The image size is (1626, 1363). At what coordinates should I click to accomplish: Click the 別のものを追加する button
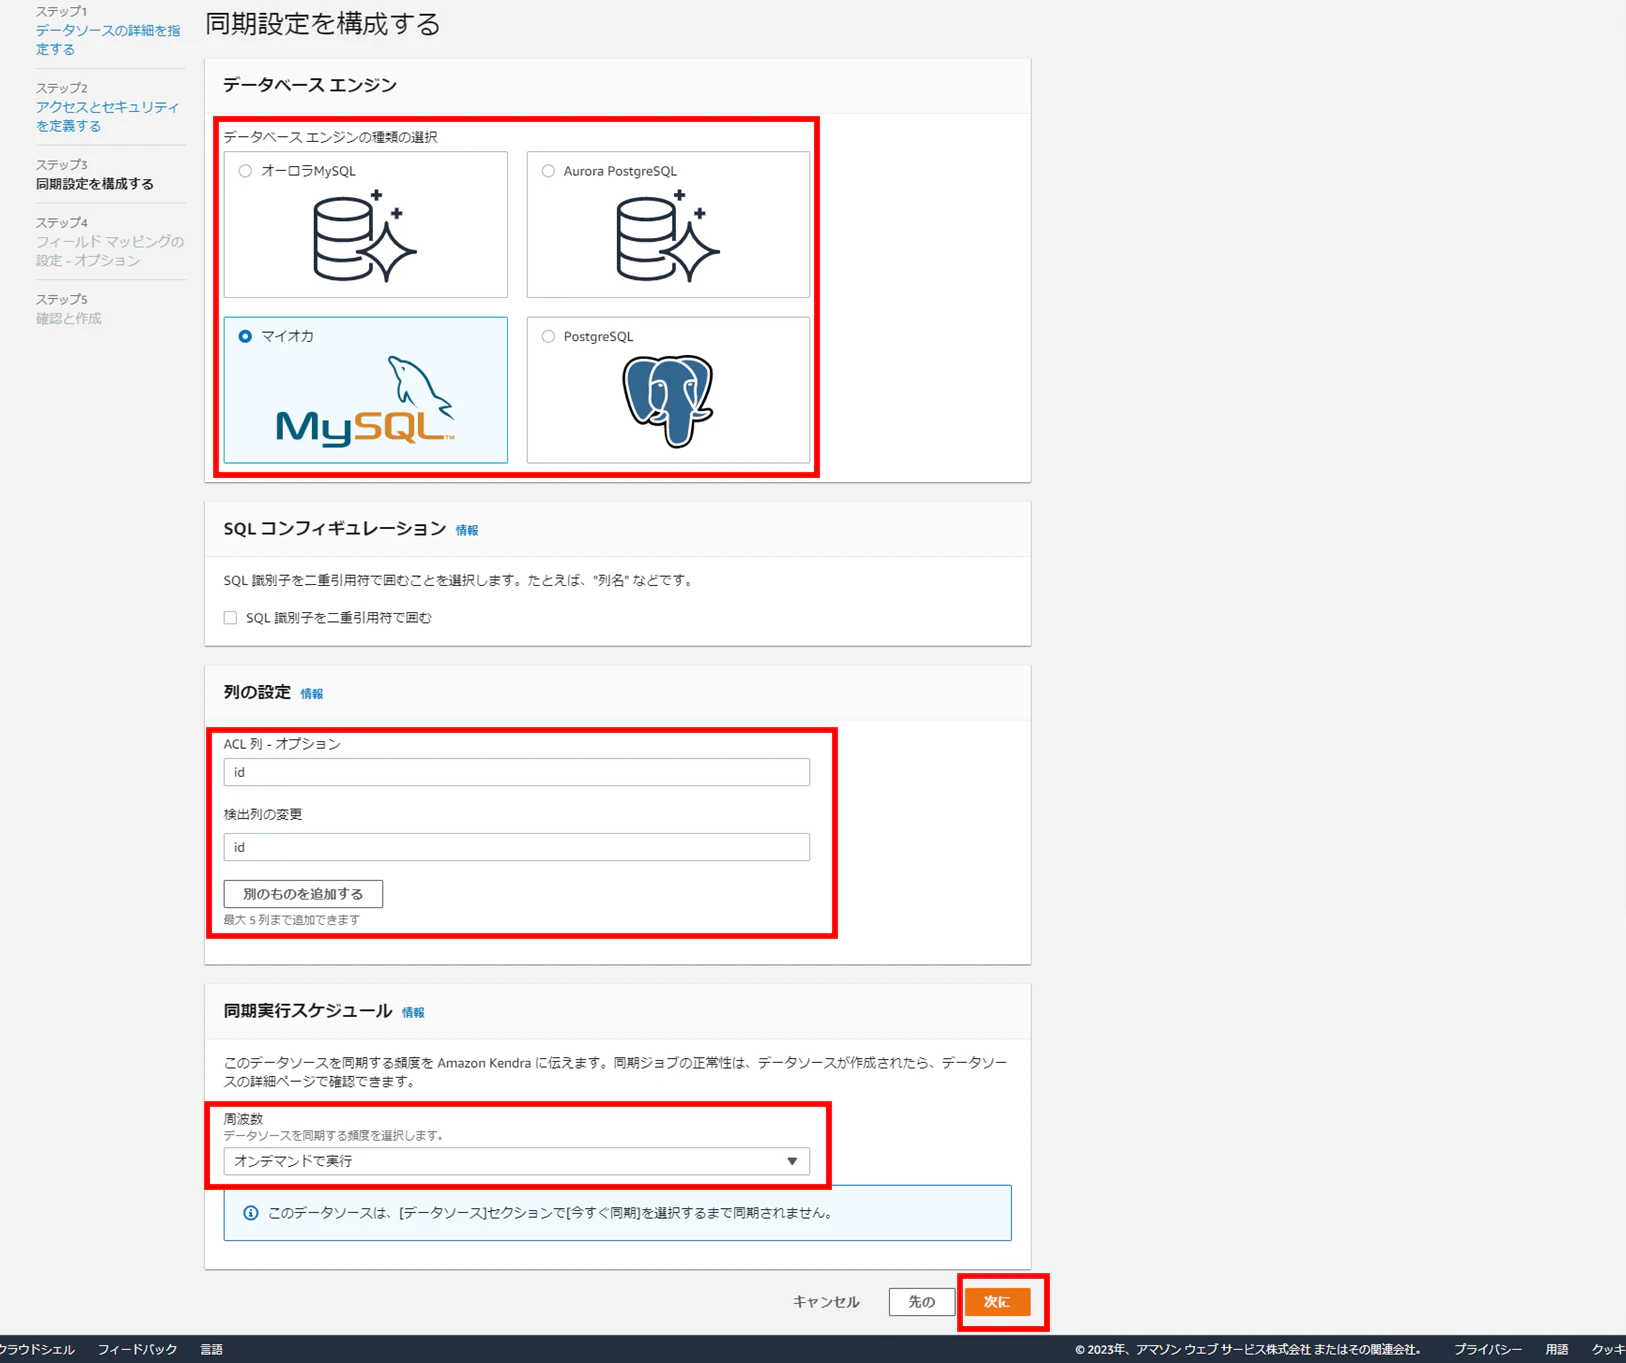click(x=303, y=894)
